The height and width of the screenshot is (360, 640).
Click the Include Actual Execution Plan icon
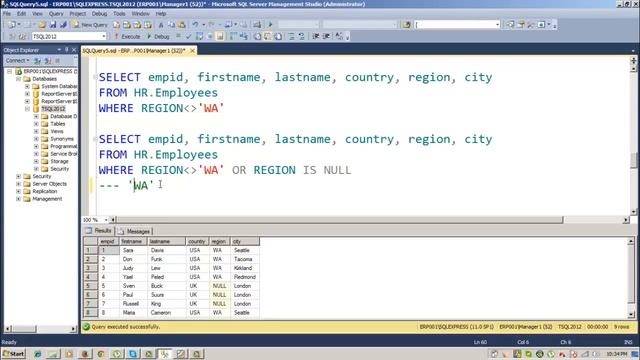click(x=233, y=36)
